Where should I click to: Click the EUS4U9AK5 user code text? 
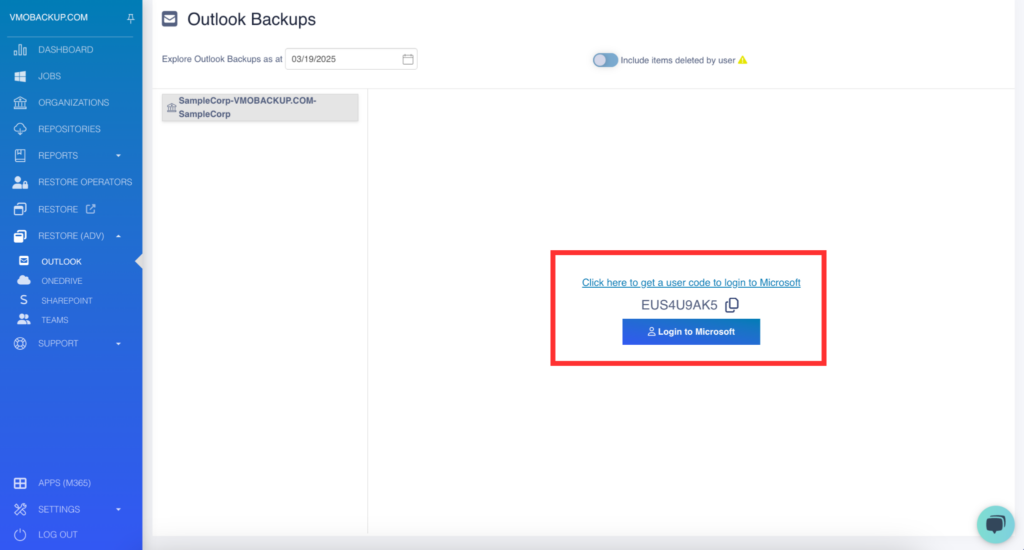point(679,305)
